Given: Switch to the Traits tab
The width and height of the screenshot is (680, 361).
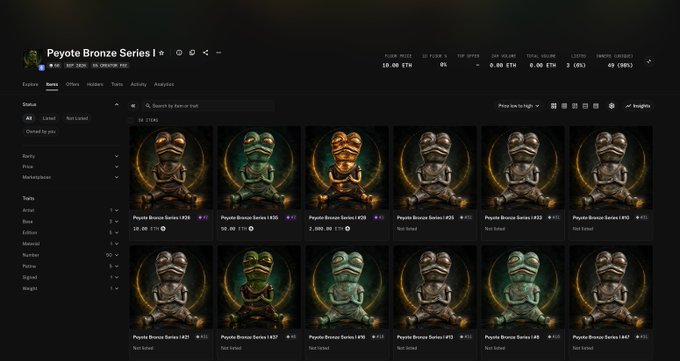Looking at the screenshot, I should pyautogui.click(x=117, y=85).
